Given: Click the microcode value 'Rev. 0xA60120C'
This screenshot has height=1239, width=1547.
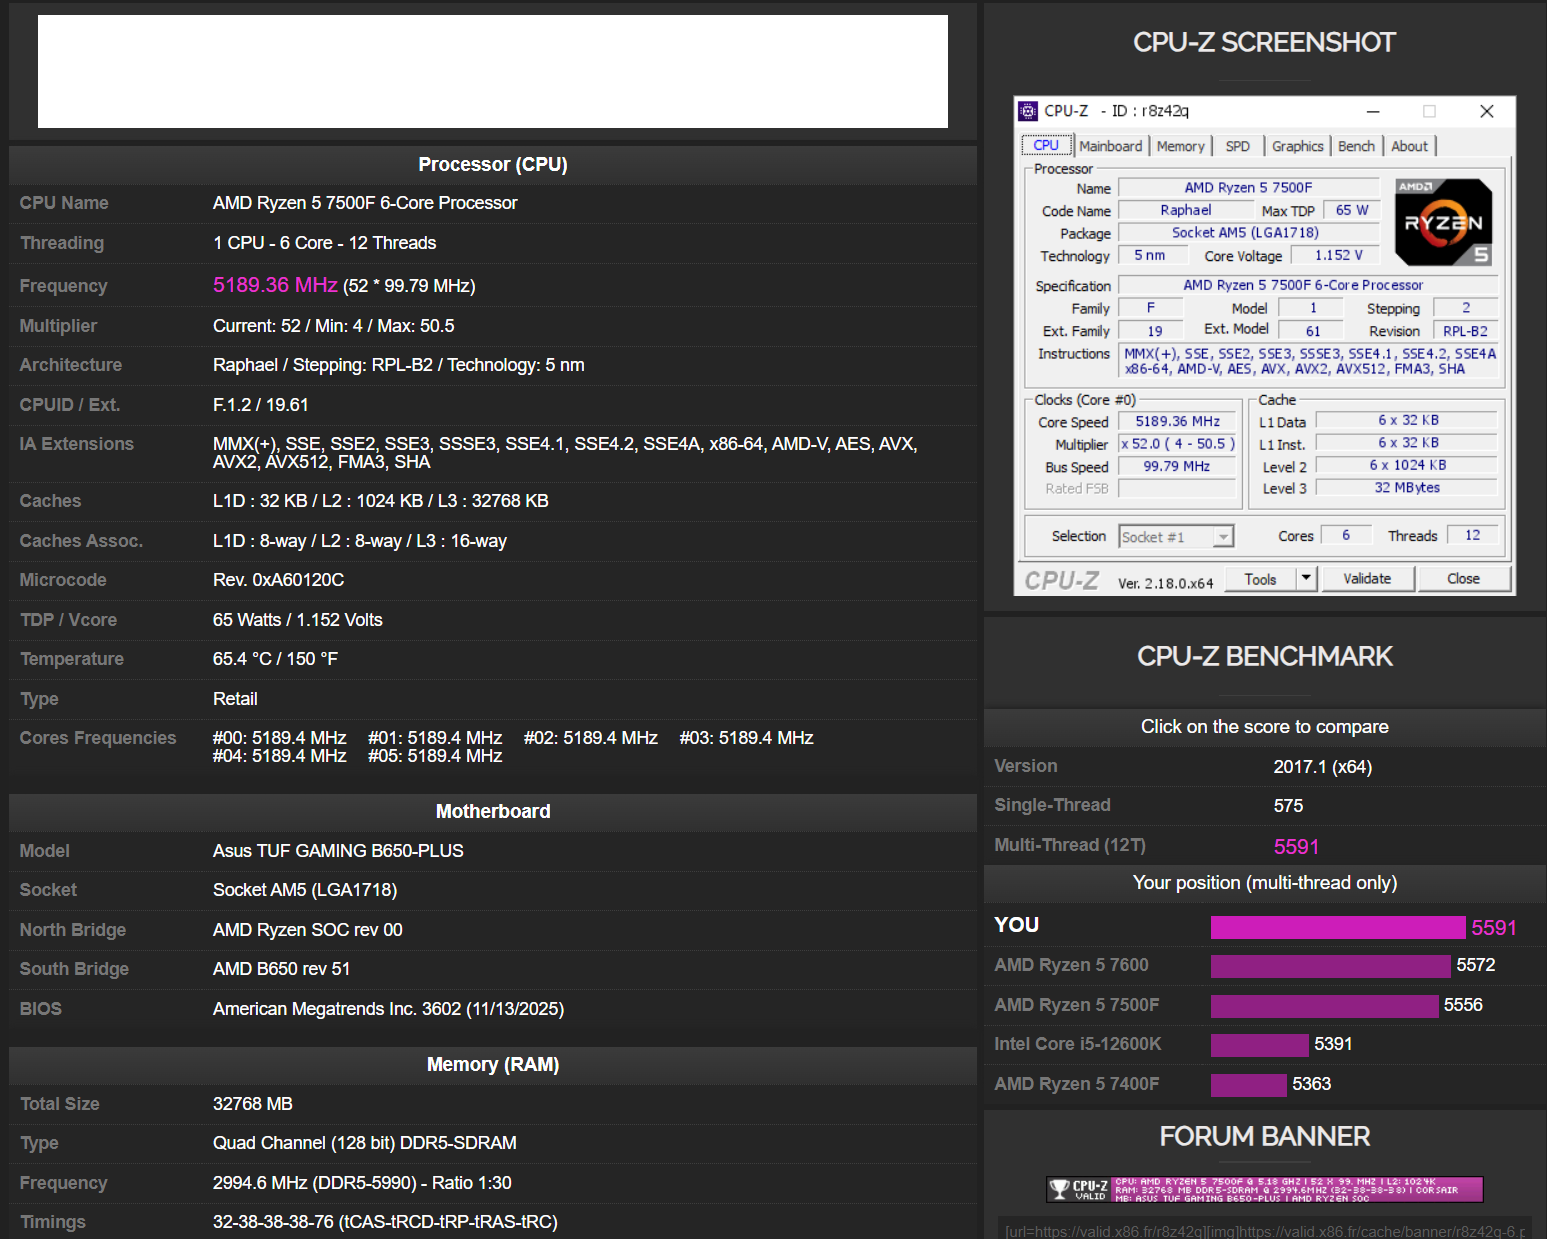Looking at the screenshot, I should point(278,580).
